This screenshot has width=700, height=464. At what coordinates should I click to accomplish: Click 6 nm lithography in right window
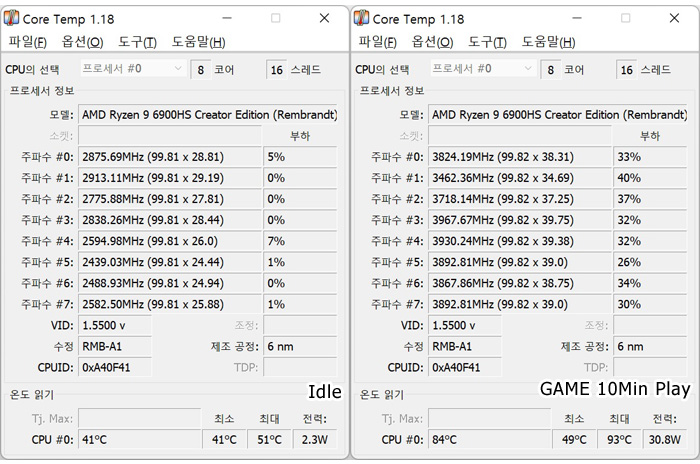coord(650,346)
